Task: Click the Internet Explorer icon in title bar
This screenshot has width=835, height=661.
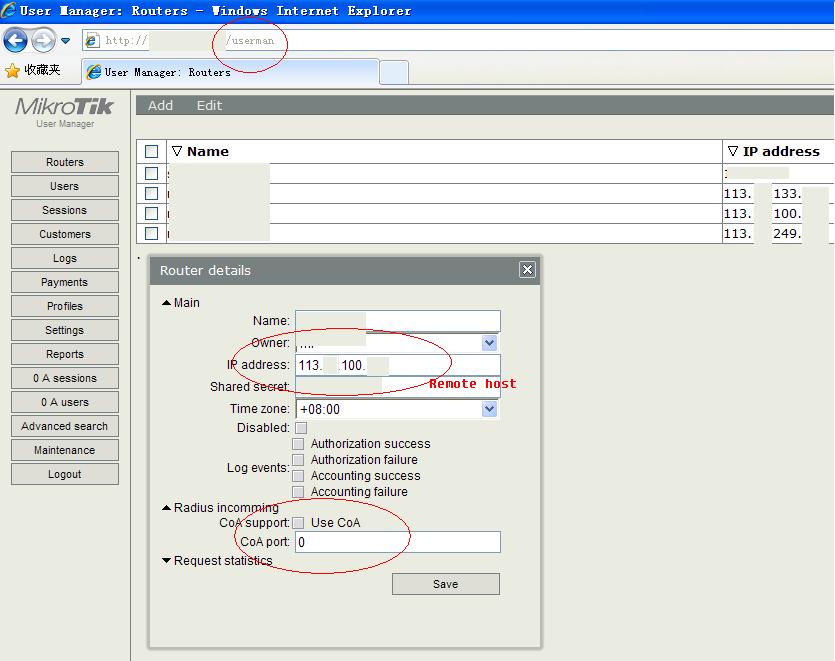Action: pos(9,10)
